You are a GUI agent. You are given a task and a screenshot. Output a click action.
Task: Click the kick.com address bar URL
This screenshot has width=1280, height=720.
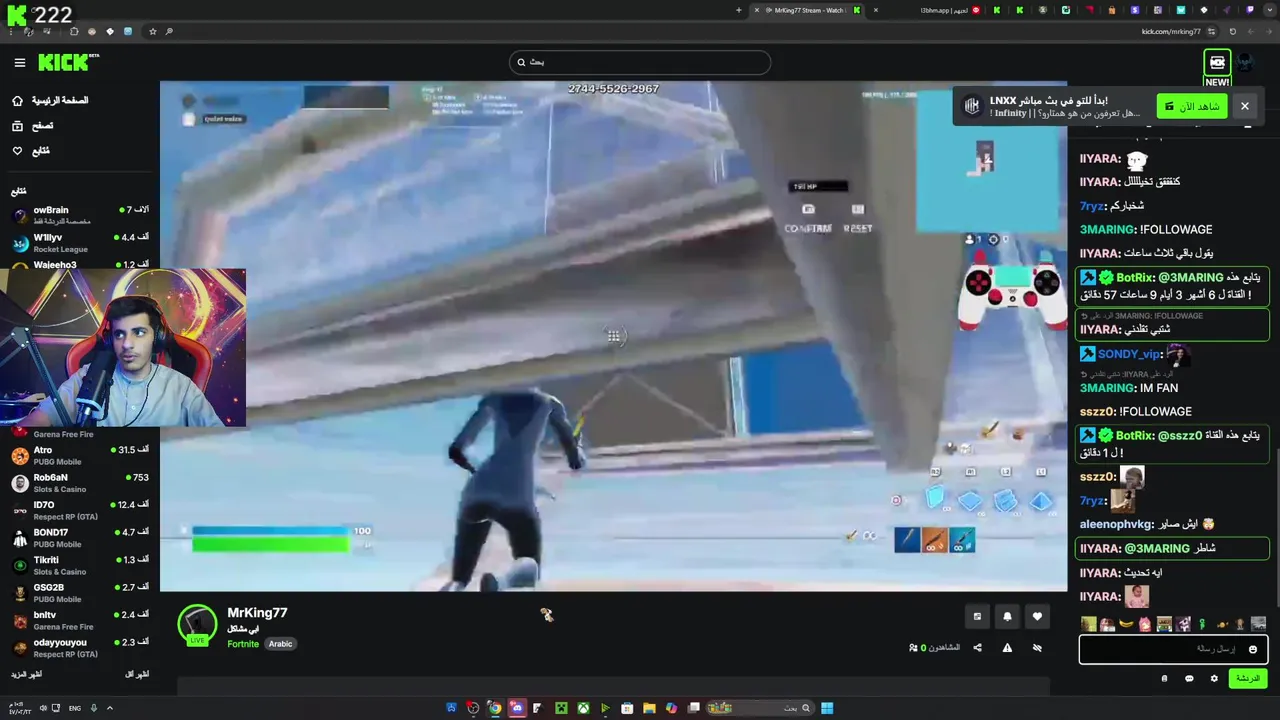click(x=1171, y=31)
